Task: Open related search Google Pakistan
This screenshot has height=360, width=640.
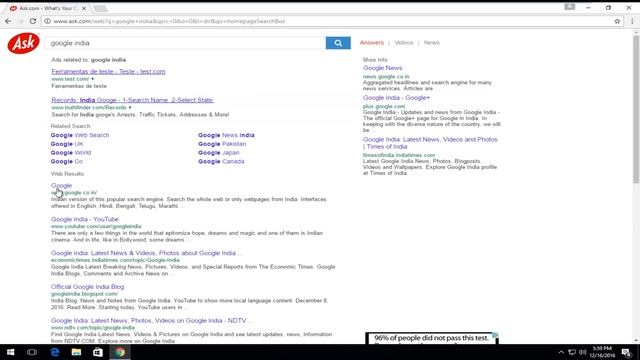Action: pos(222,144)
